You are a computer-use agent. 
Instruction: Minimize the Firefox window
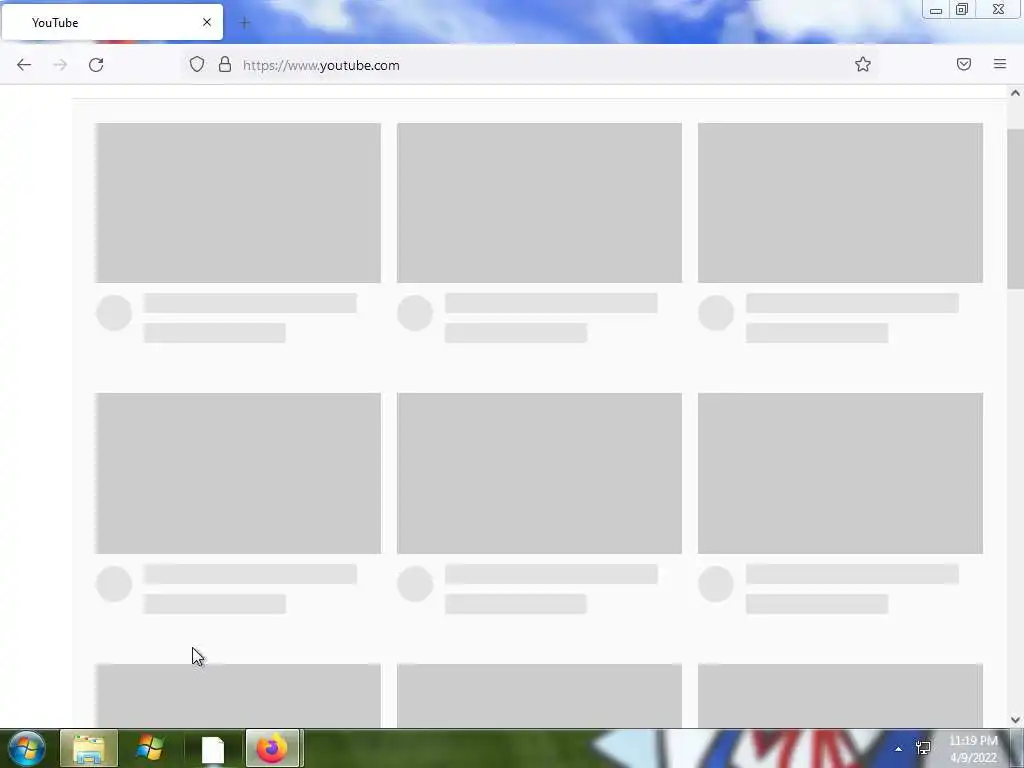936,10
